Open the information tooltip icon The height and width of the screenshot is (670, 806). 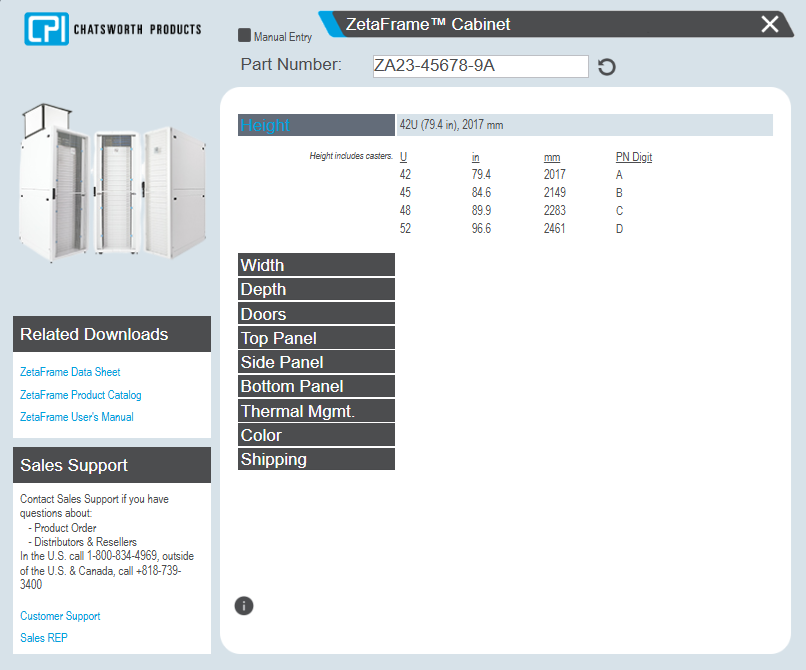(243, 605)
